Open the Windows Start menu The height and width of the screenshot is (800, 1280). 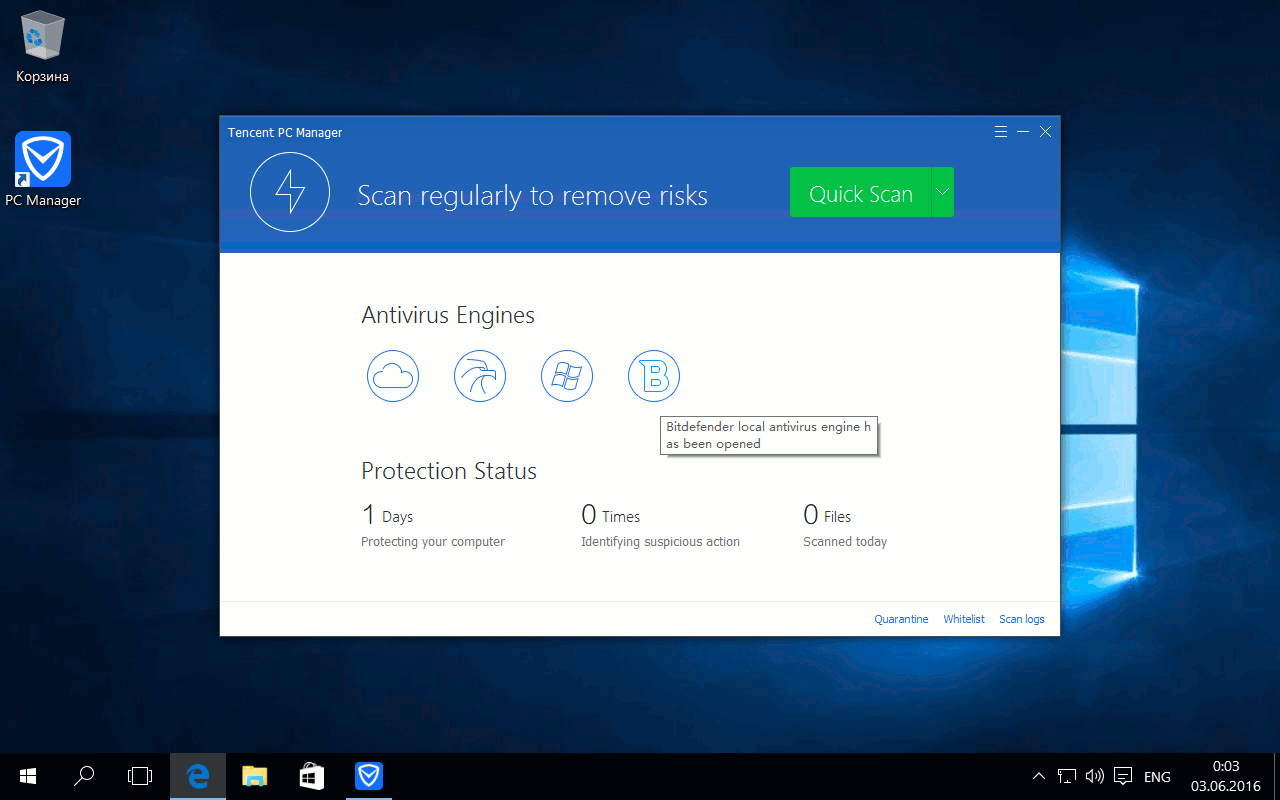point(28,776)
